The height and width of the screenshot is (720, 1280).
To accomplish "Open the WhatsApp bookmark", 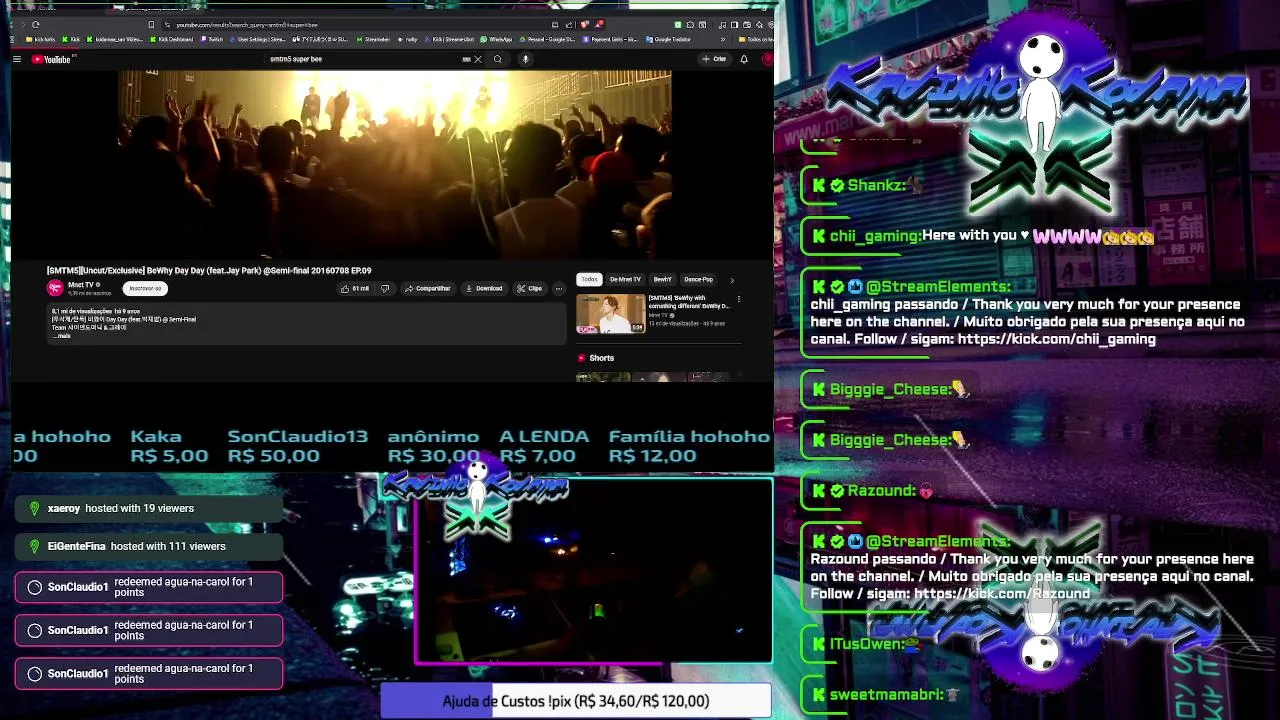I will (x=497, y=39).
